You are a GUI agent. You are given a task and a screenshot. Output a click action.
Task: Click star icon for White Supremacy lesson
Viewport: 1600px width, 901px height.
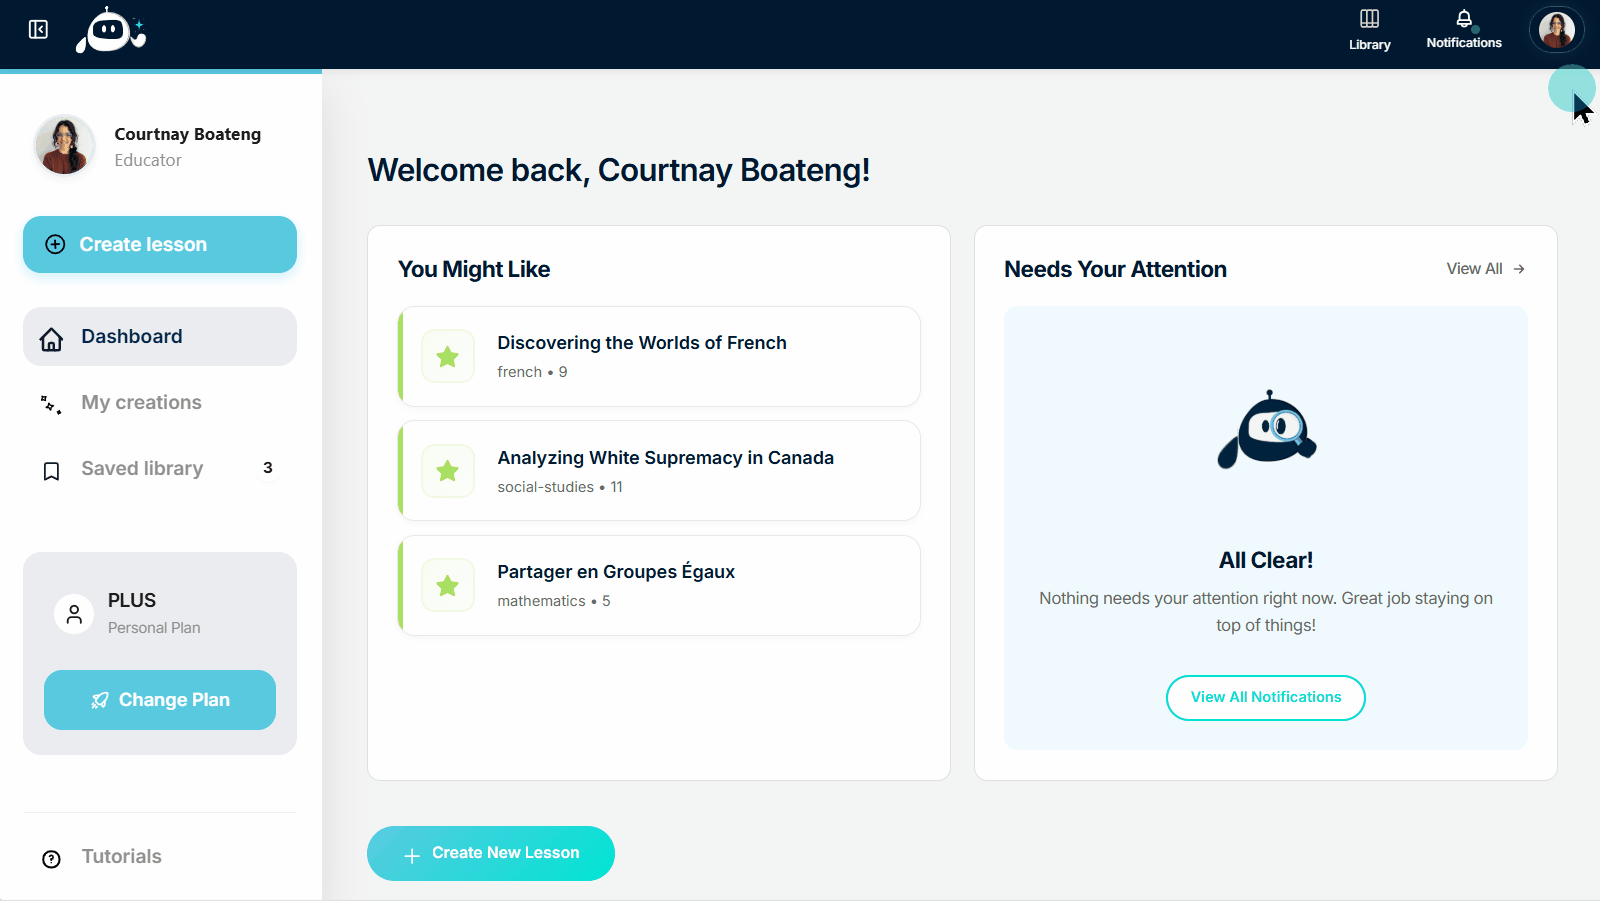[x=448, y=471]
